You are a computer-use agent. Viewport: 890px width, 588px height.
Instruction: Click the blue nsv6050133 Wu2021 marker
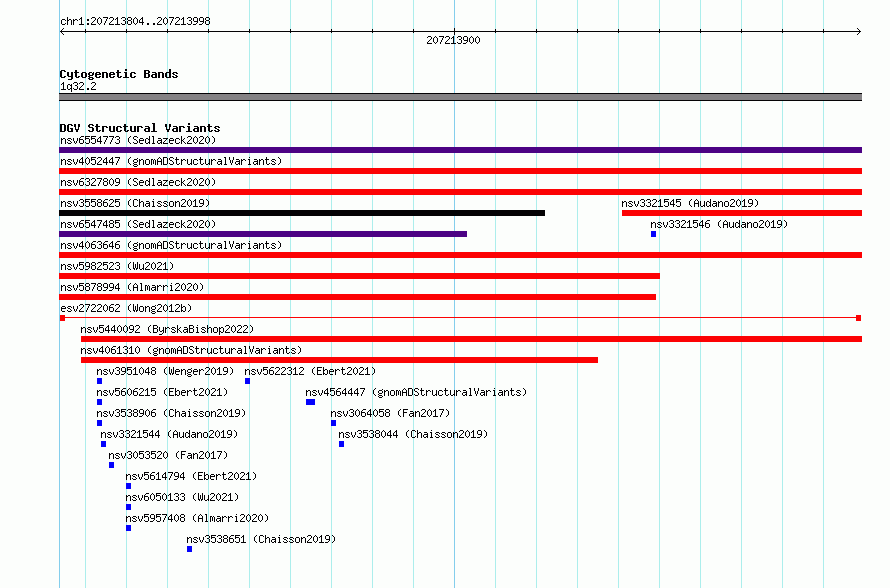(x=128, y=507)
